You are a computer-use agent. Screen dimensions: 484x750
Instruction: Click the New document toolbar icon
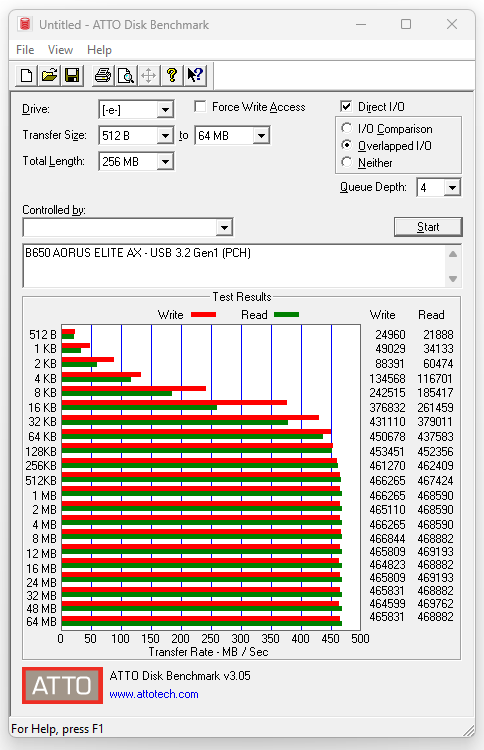26,76
